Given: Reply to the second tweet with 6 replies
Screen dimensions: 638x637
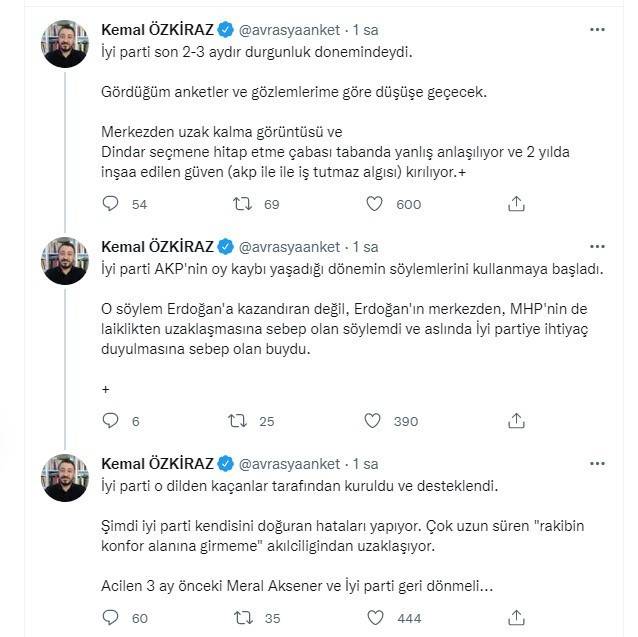Looking at the screenshot, I should point(111,421).
